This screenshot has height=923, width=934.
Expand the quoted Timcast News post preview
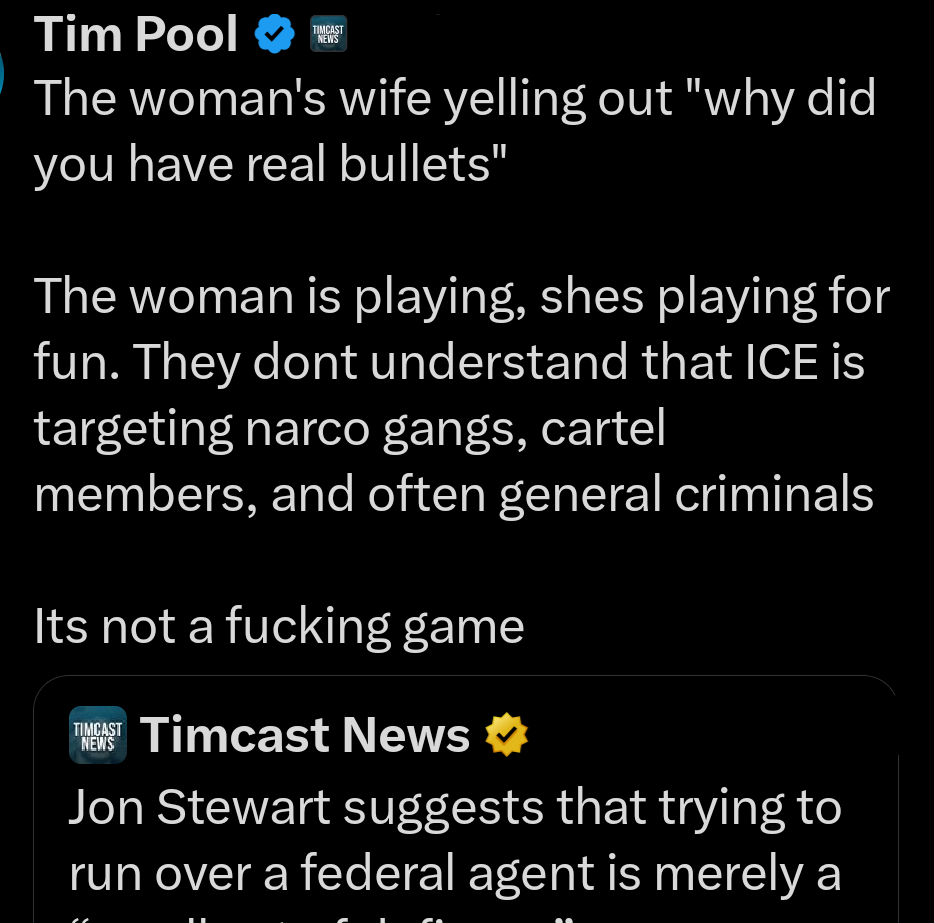[465, 800]
